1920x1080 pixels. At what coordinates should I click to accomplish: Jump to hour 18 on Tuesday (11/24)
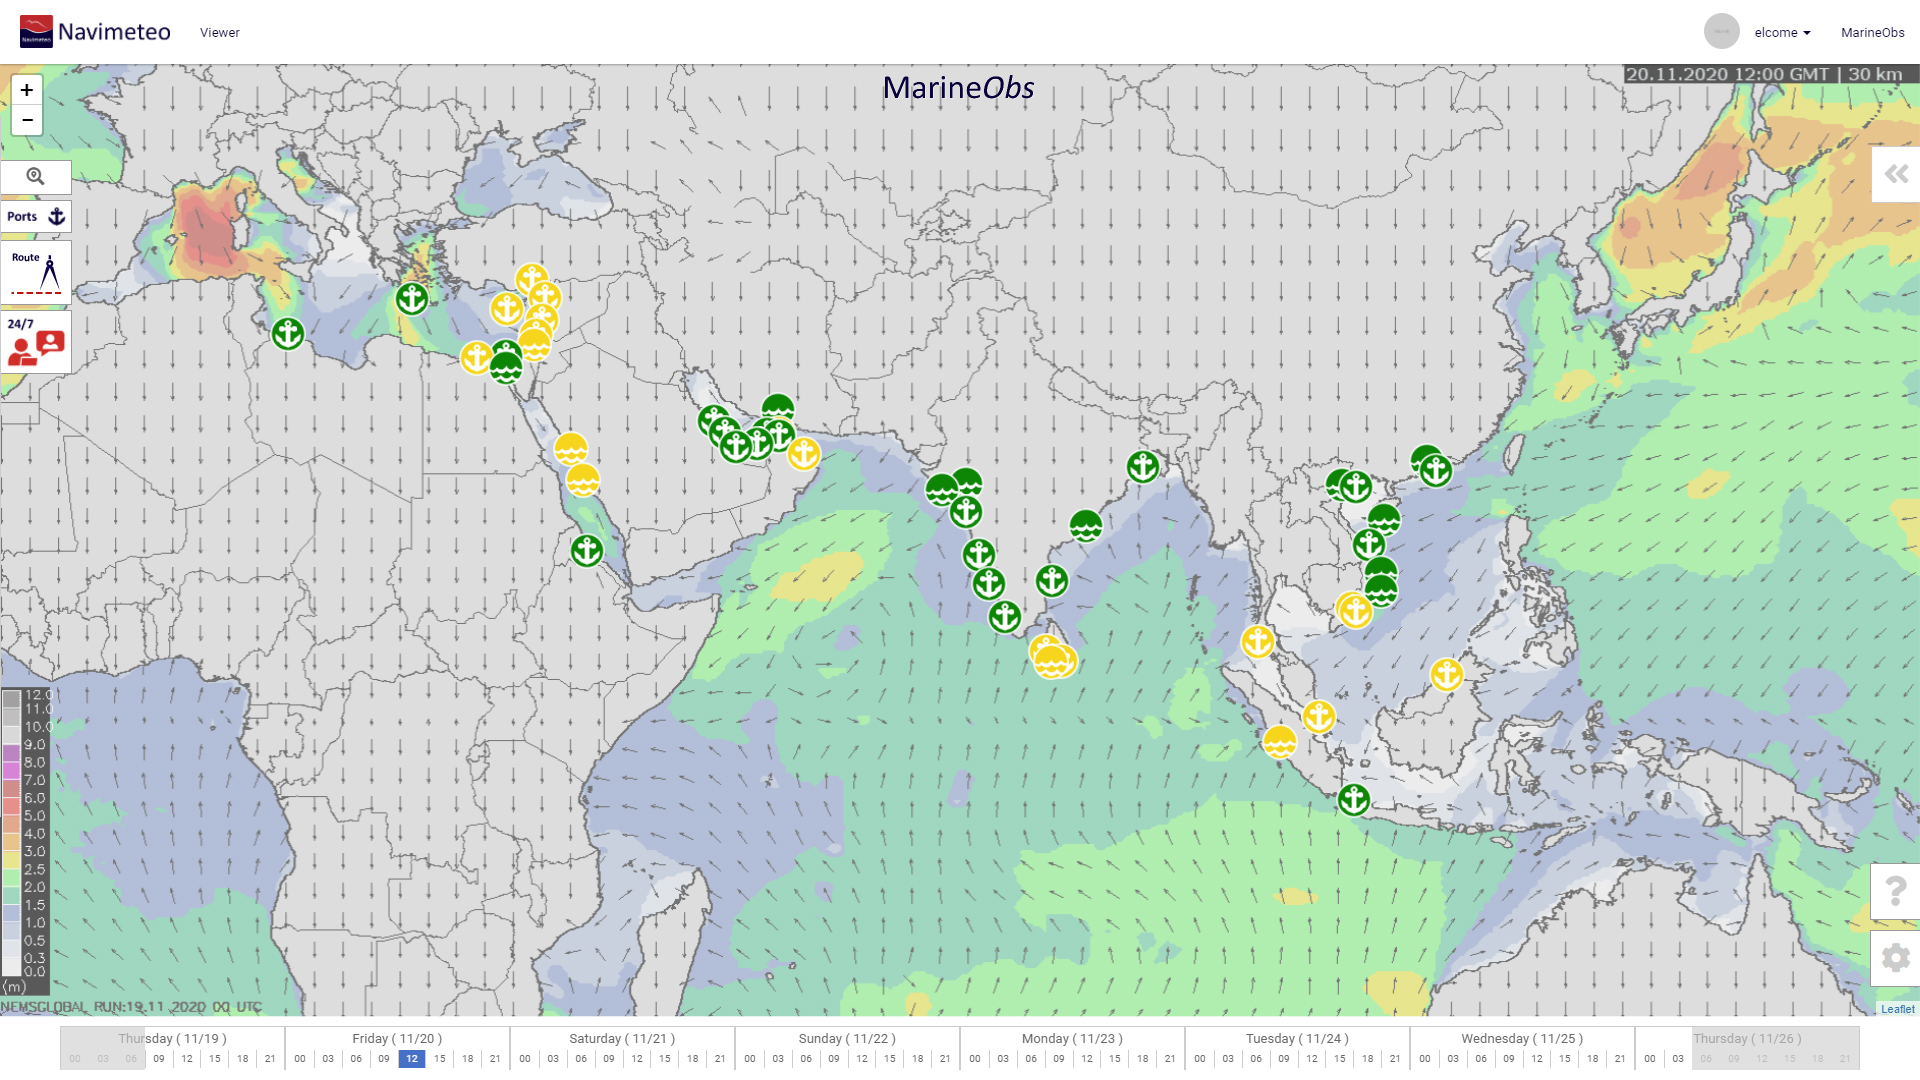point(1368,1059)
